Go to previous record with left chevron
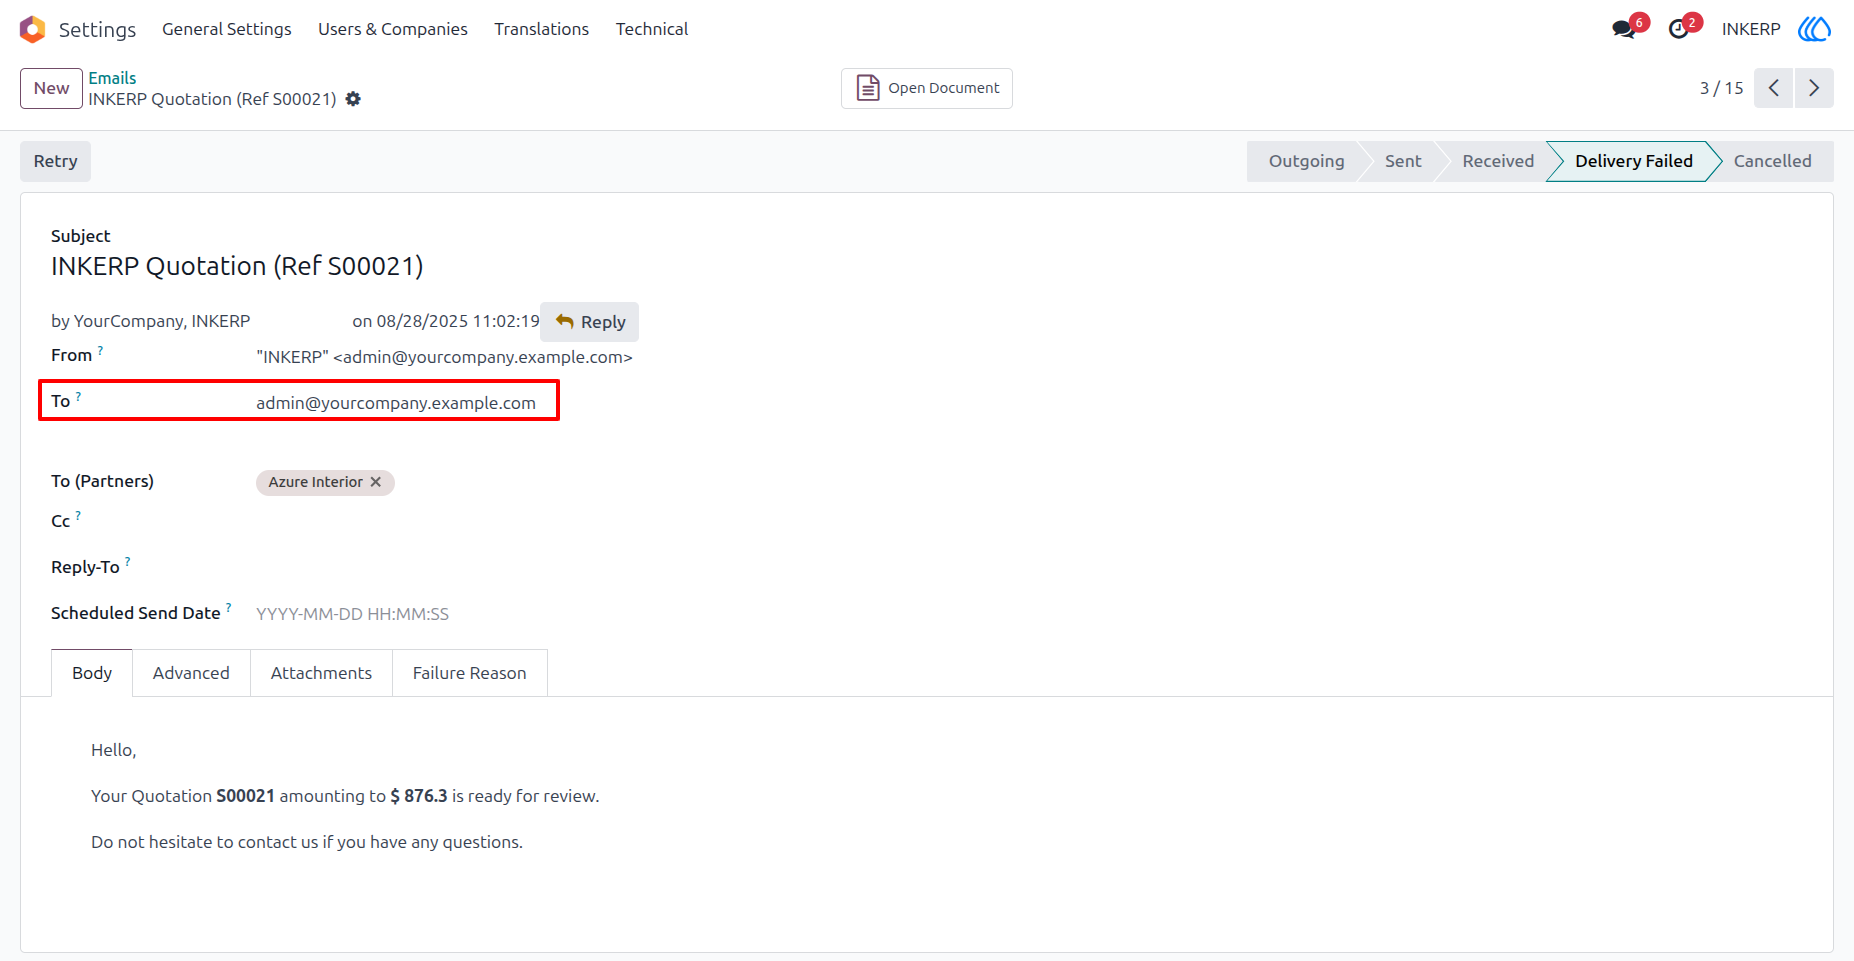The width and height of the screenshot is (1854, 961). 1773,88
